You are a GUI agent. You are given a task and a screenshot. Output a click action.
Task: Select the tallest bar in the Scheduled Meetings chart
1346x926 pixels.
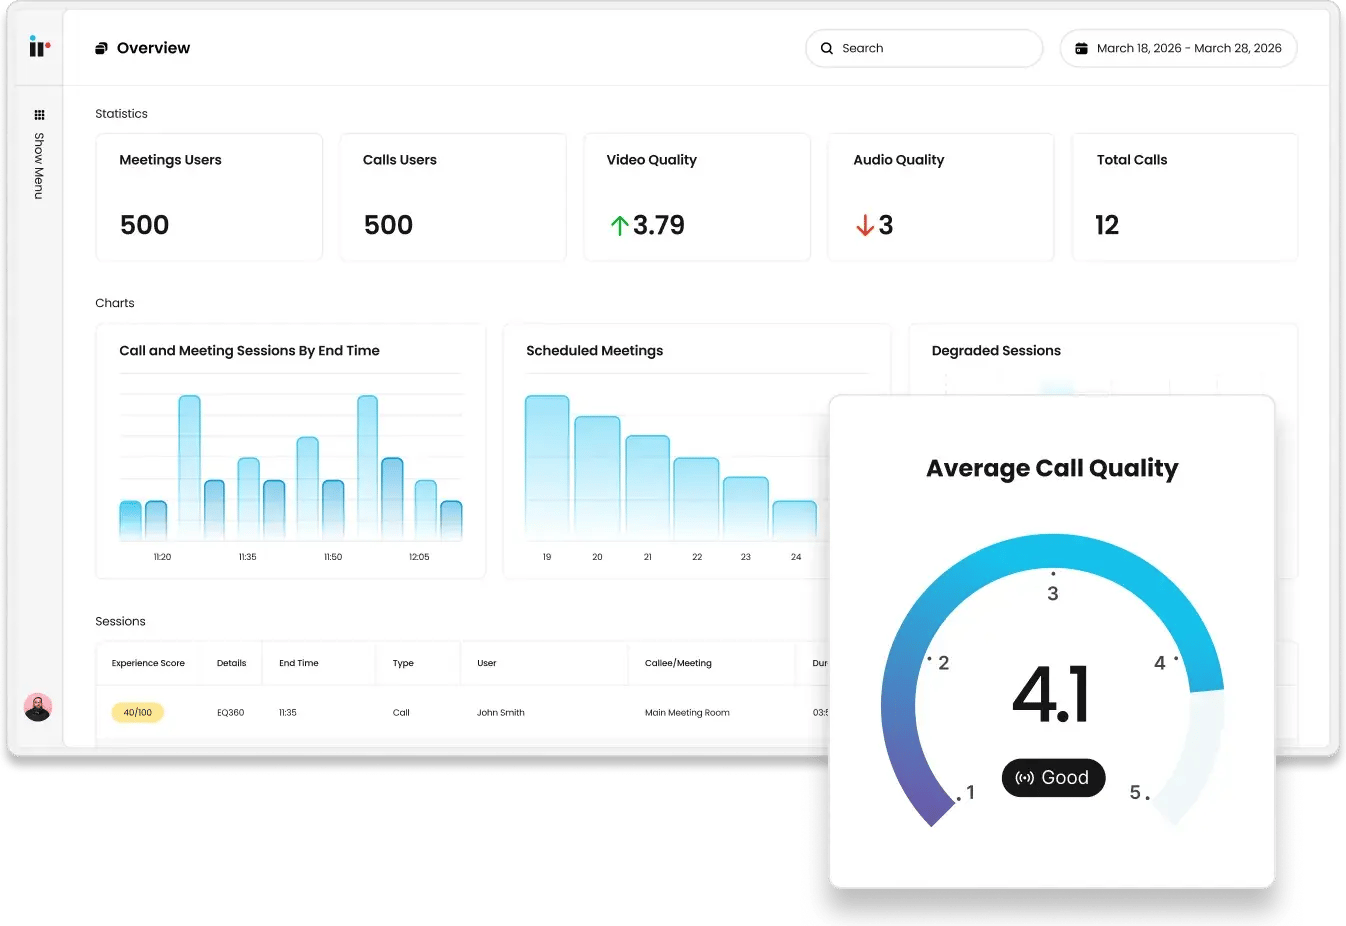[x=546, y=465]
